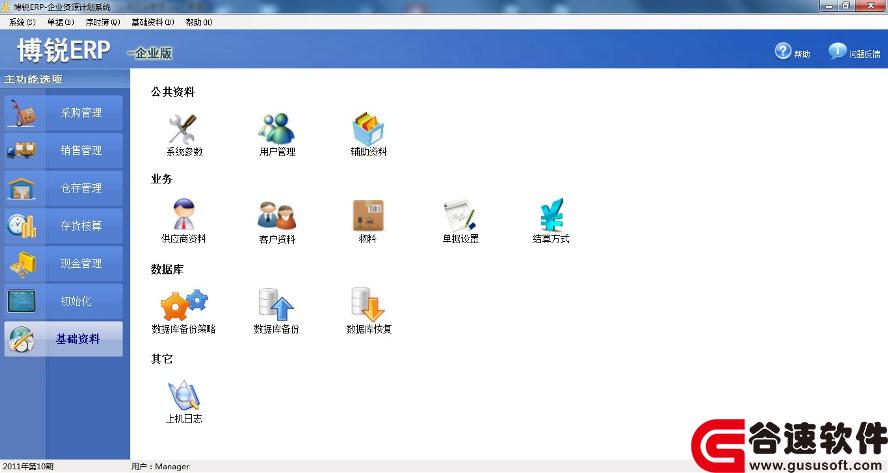888x473 pixels.
Task: Click the 企业版 edition label
Action: point(152,53)
